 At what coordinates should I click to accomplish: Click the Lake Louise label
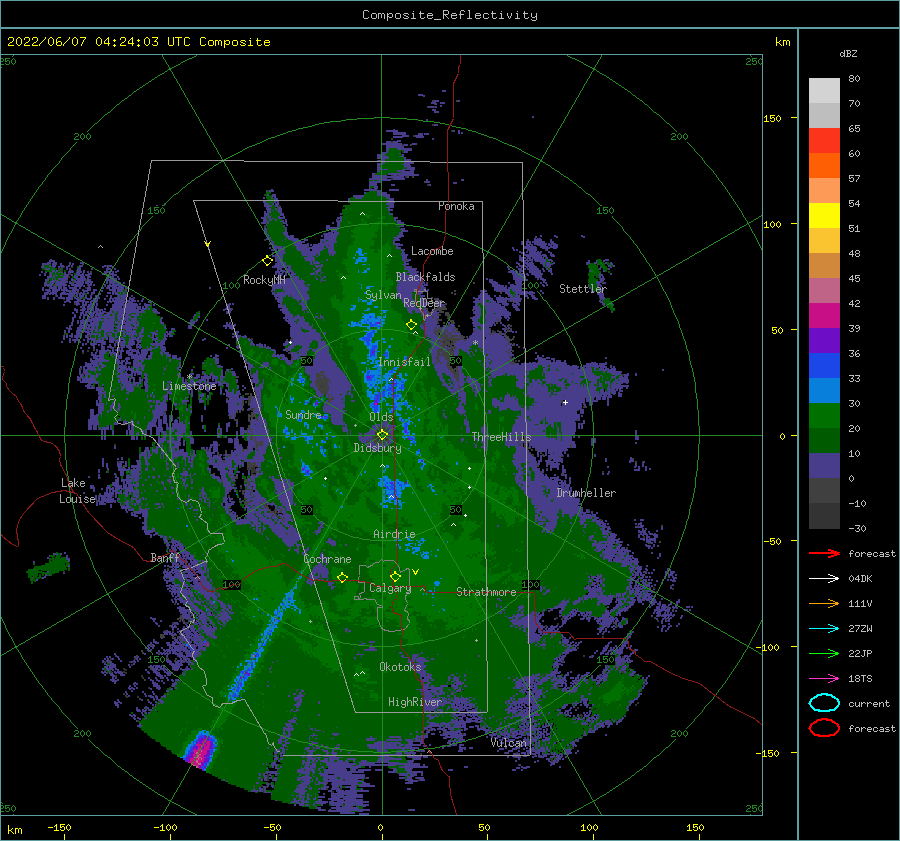tap(77, 491)
